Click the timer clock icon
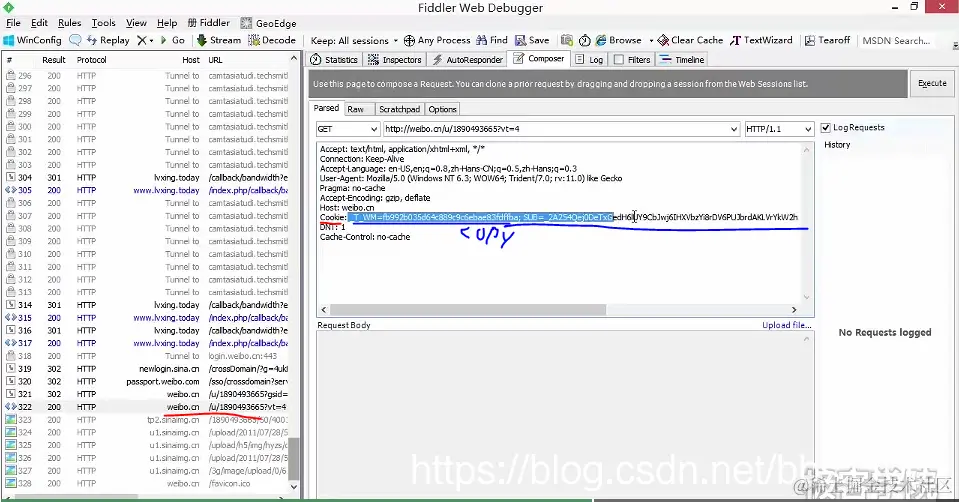This screenshot has height=502, width=959. pyautogui.click(x=585, y=40)
